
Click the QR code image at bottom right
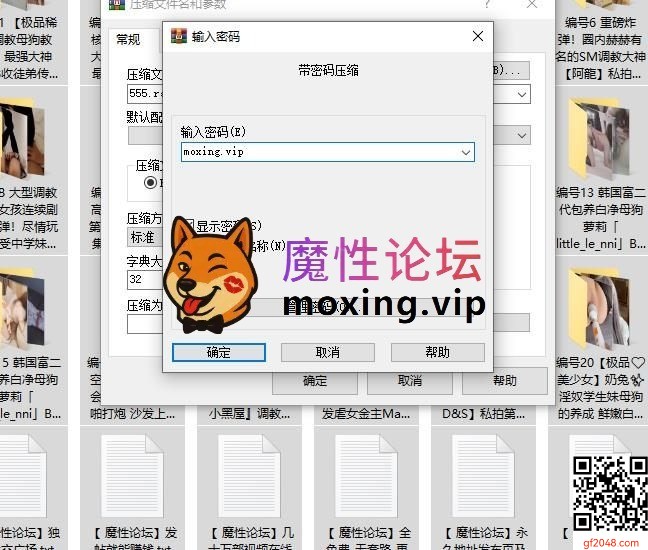tap(607, 490)
